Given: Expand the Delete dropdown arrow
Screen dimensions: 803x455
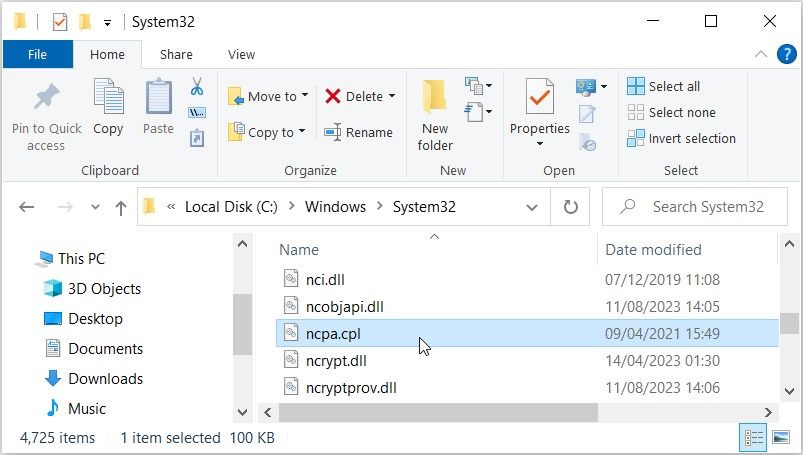Looking at the screenshot, I should point(392,96).
